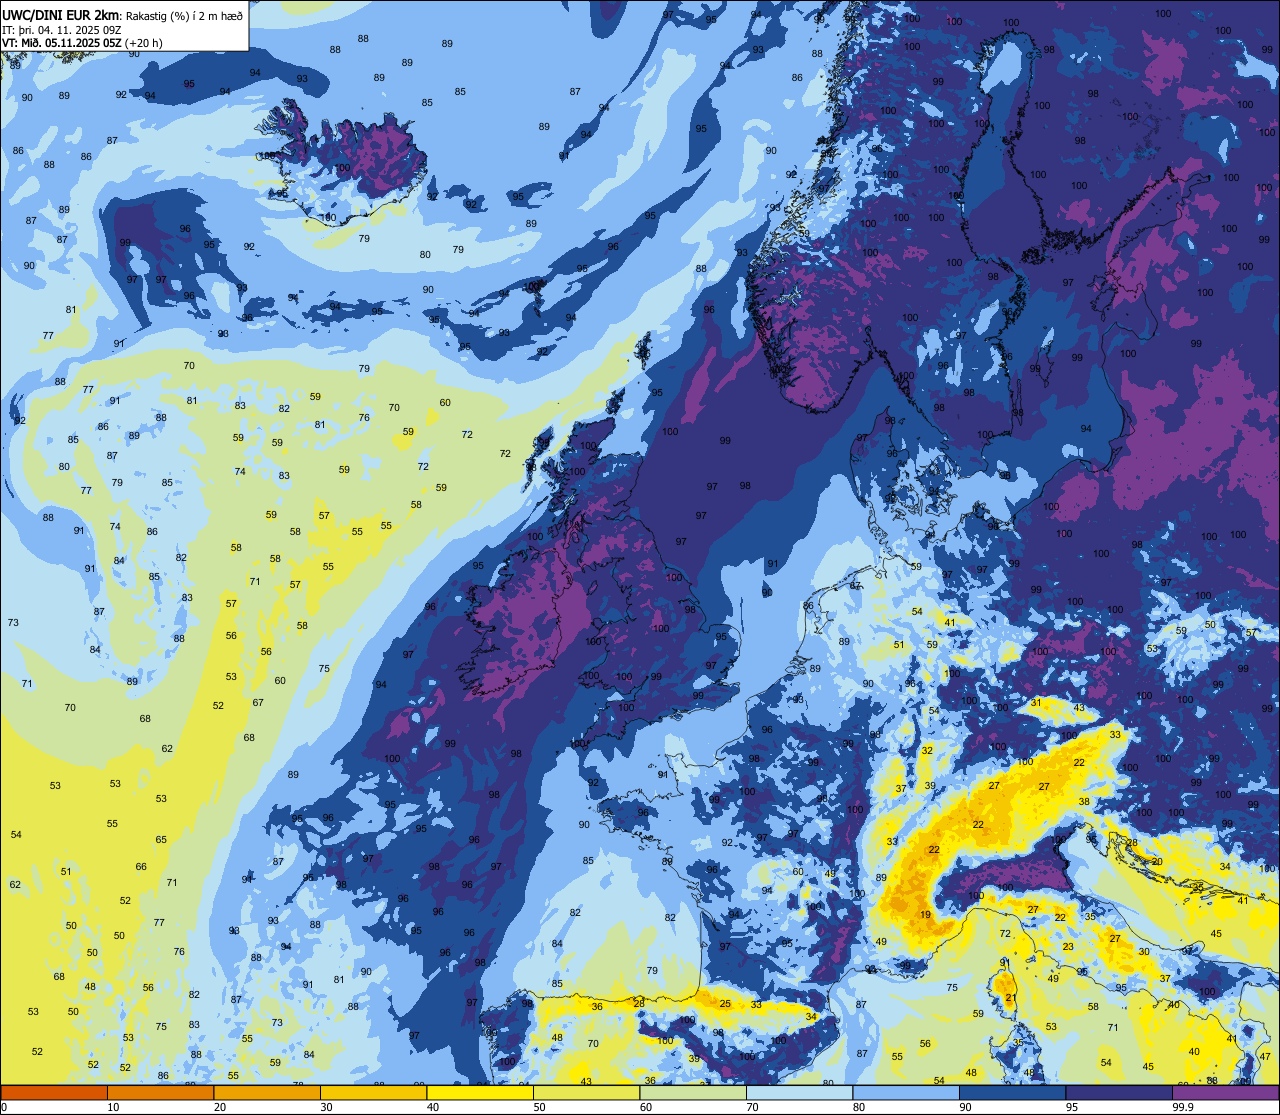This screenshot has width=1280, height=1115.
Task: Click the "30" legend scale label
Action: coord(326,1107)
